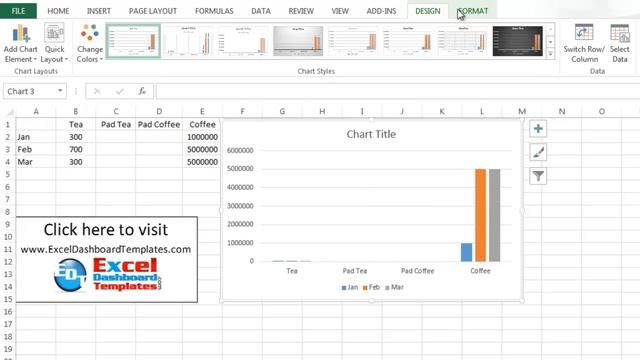Select the gray gradient chart style thumbnail

[298, 41]
